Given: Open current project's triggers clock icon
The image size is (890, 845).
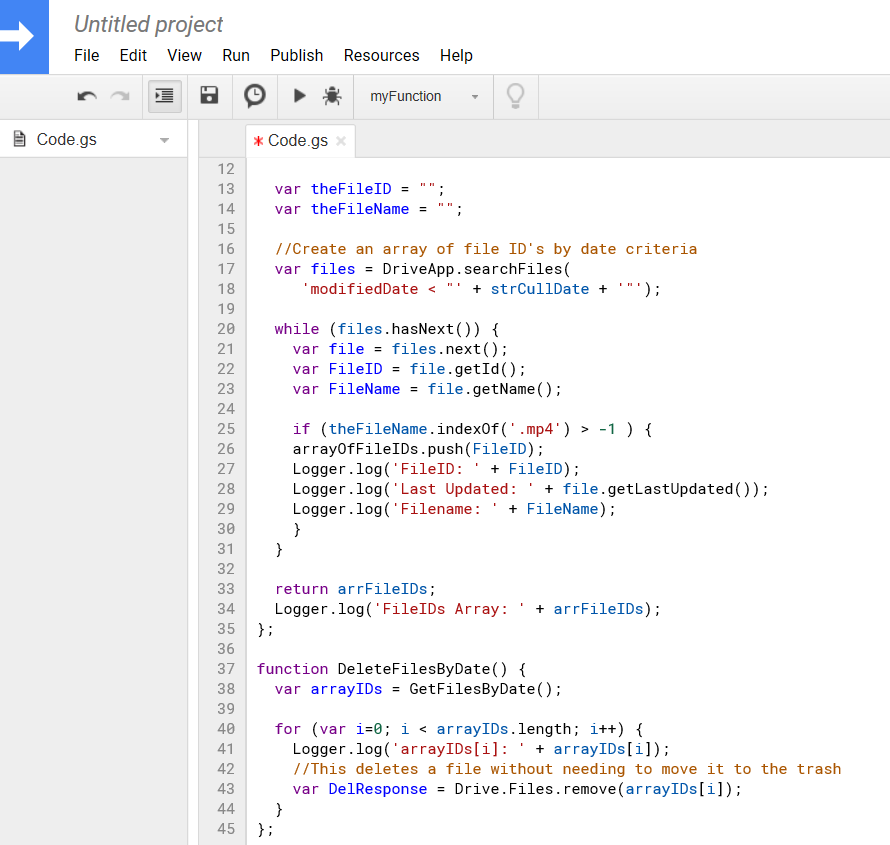Looking at the screenshot, I should pyautogui.click(x=255, y=96).
